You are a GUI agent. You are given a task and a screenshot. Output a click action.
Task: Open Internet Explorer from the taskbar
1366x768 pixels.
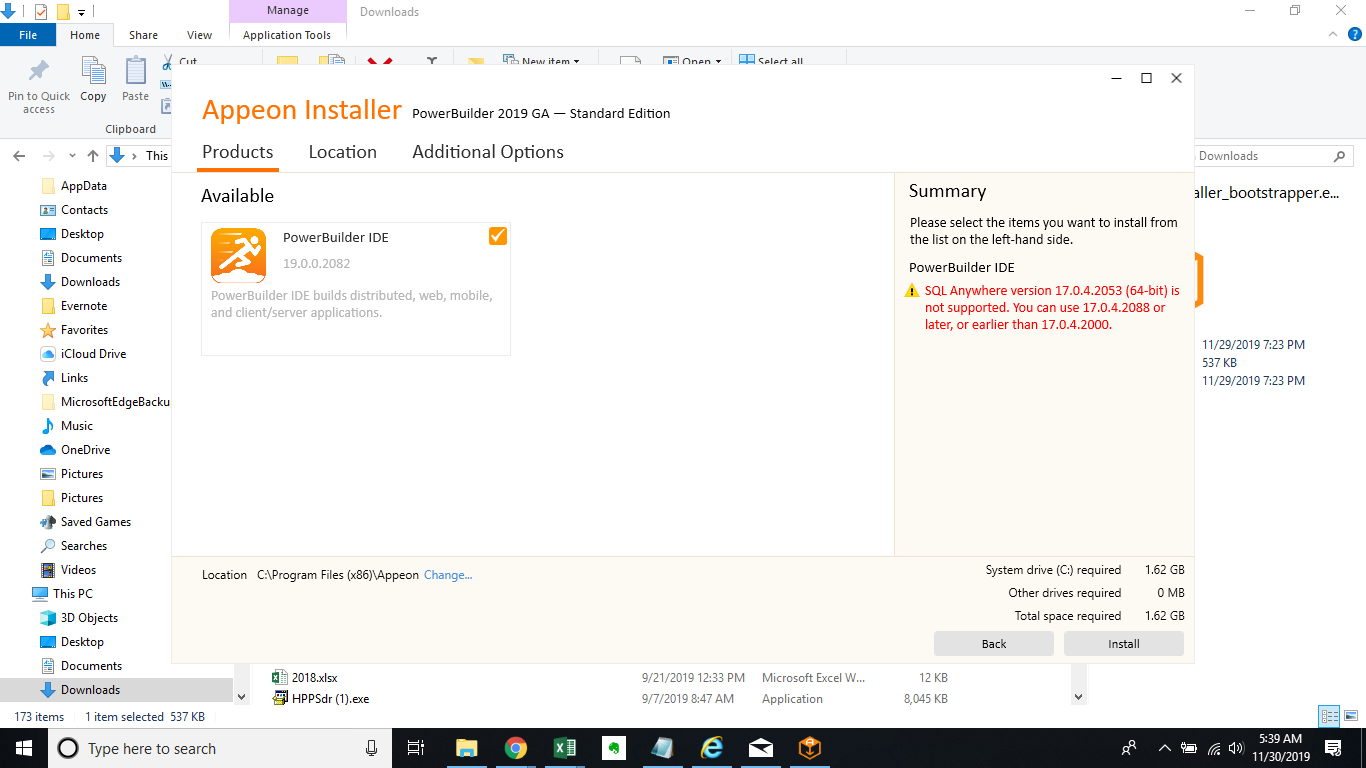pyautogui.click(x=711, y=748)
